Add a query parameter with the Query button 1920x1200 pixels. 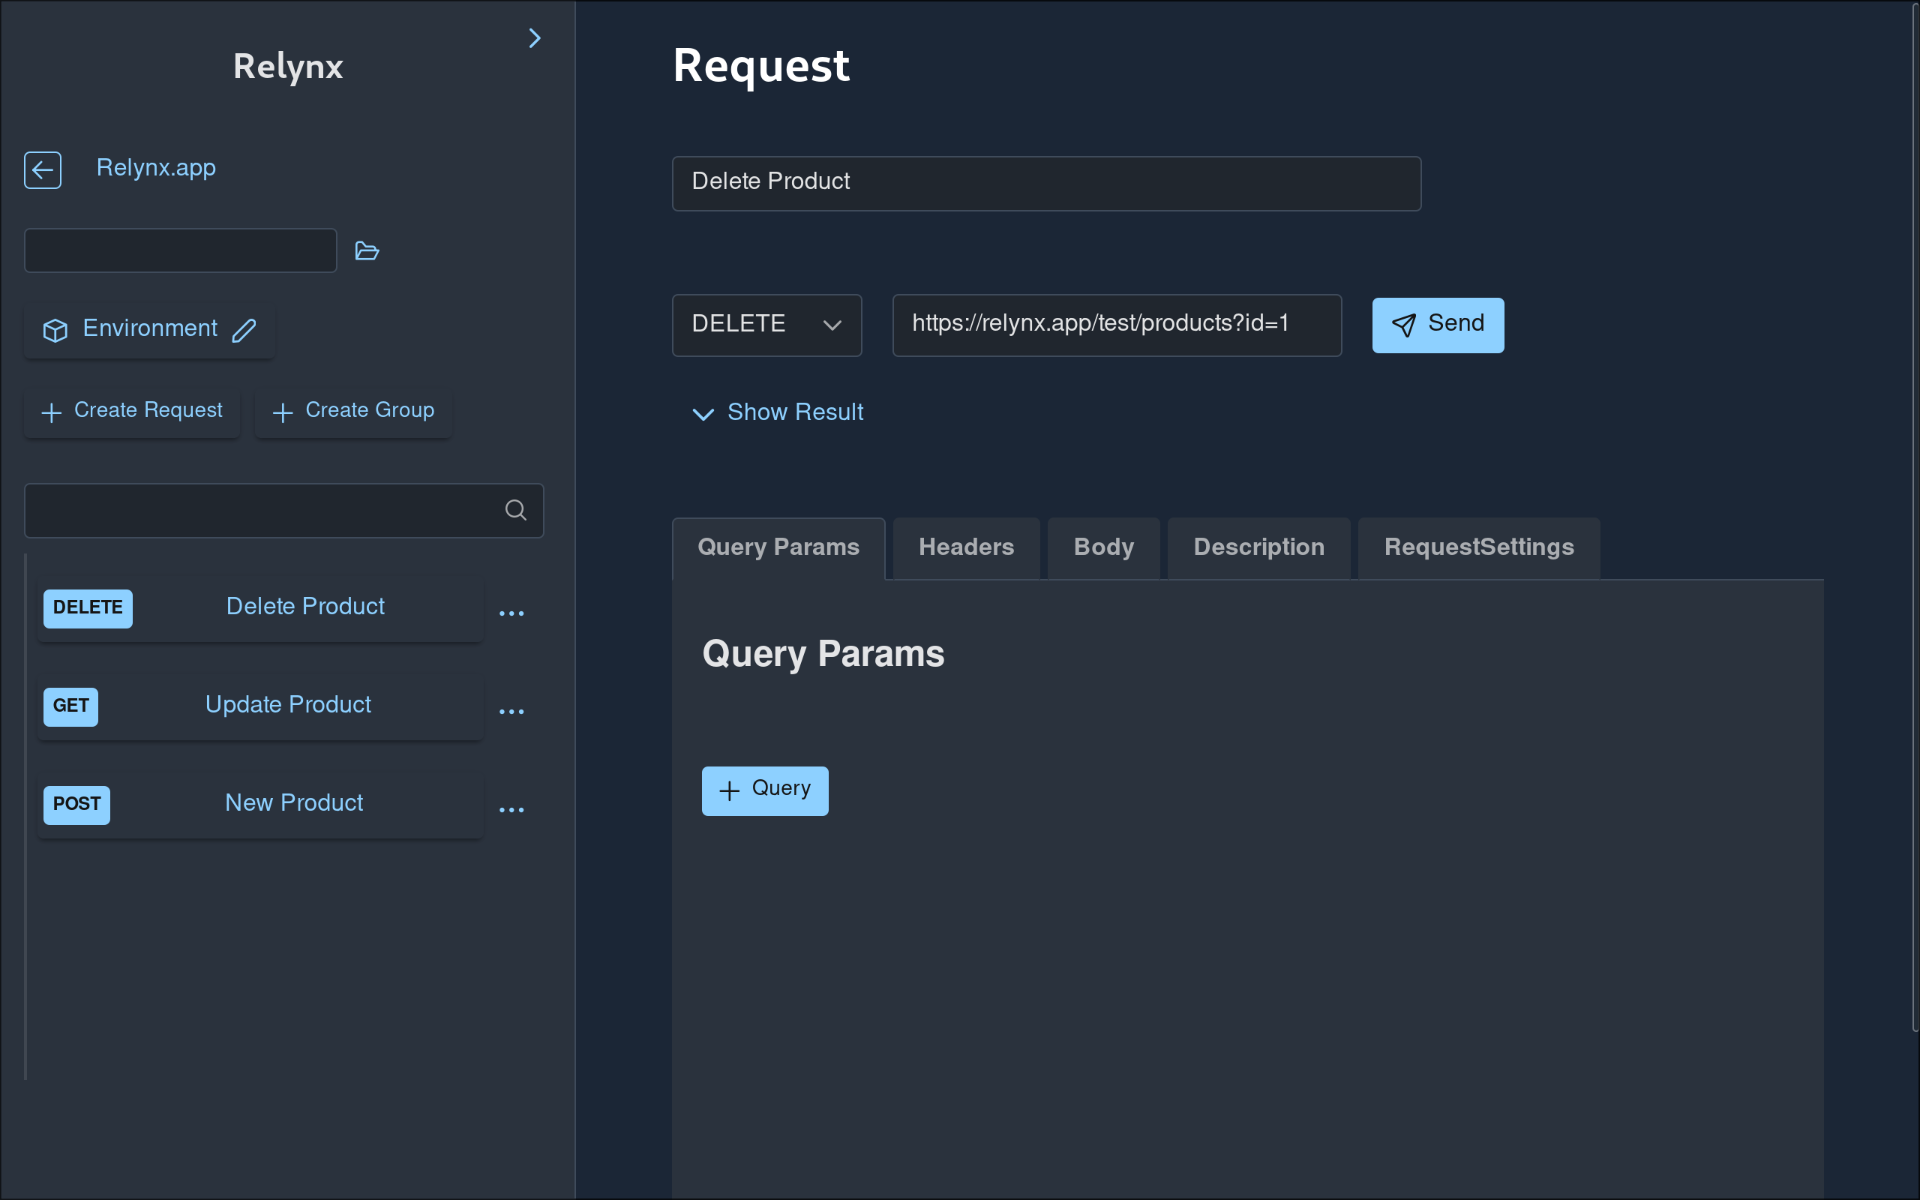(x=764, y=790)
